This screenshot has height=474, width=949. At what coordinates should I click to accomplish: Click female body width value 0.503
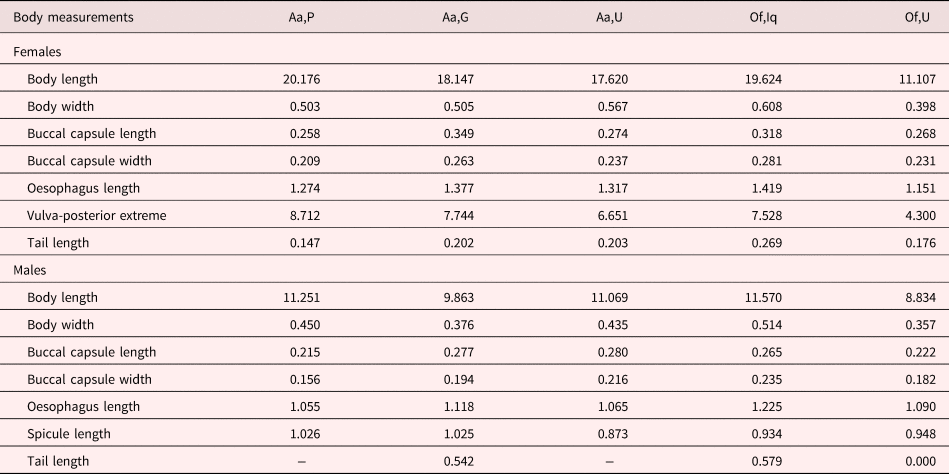[304, 107]
